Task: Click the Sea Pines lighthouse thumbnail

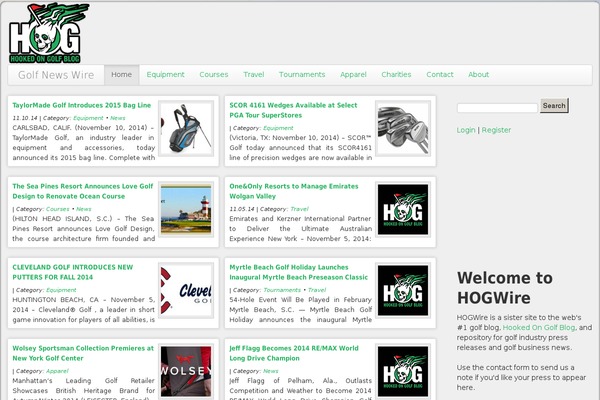Action: 186,209
